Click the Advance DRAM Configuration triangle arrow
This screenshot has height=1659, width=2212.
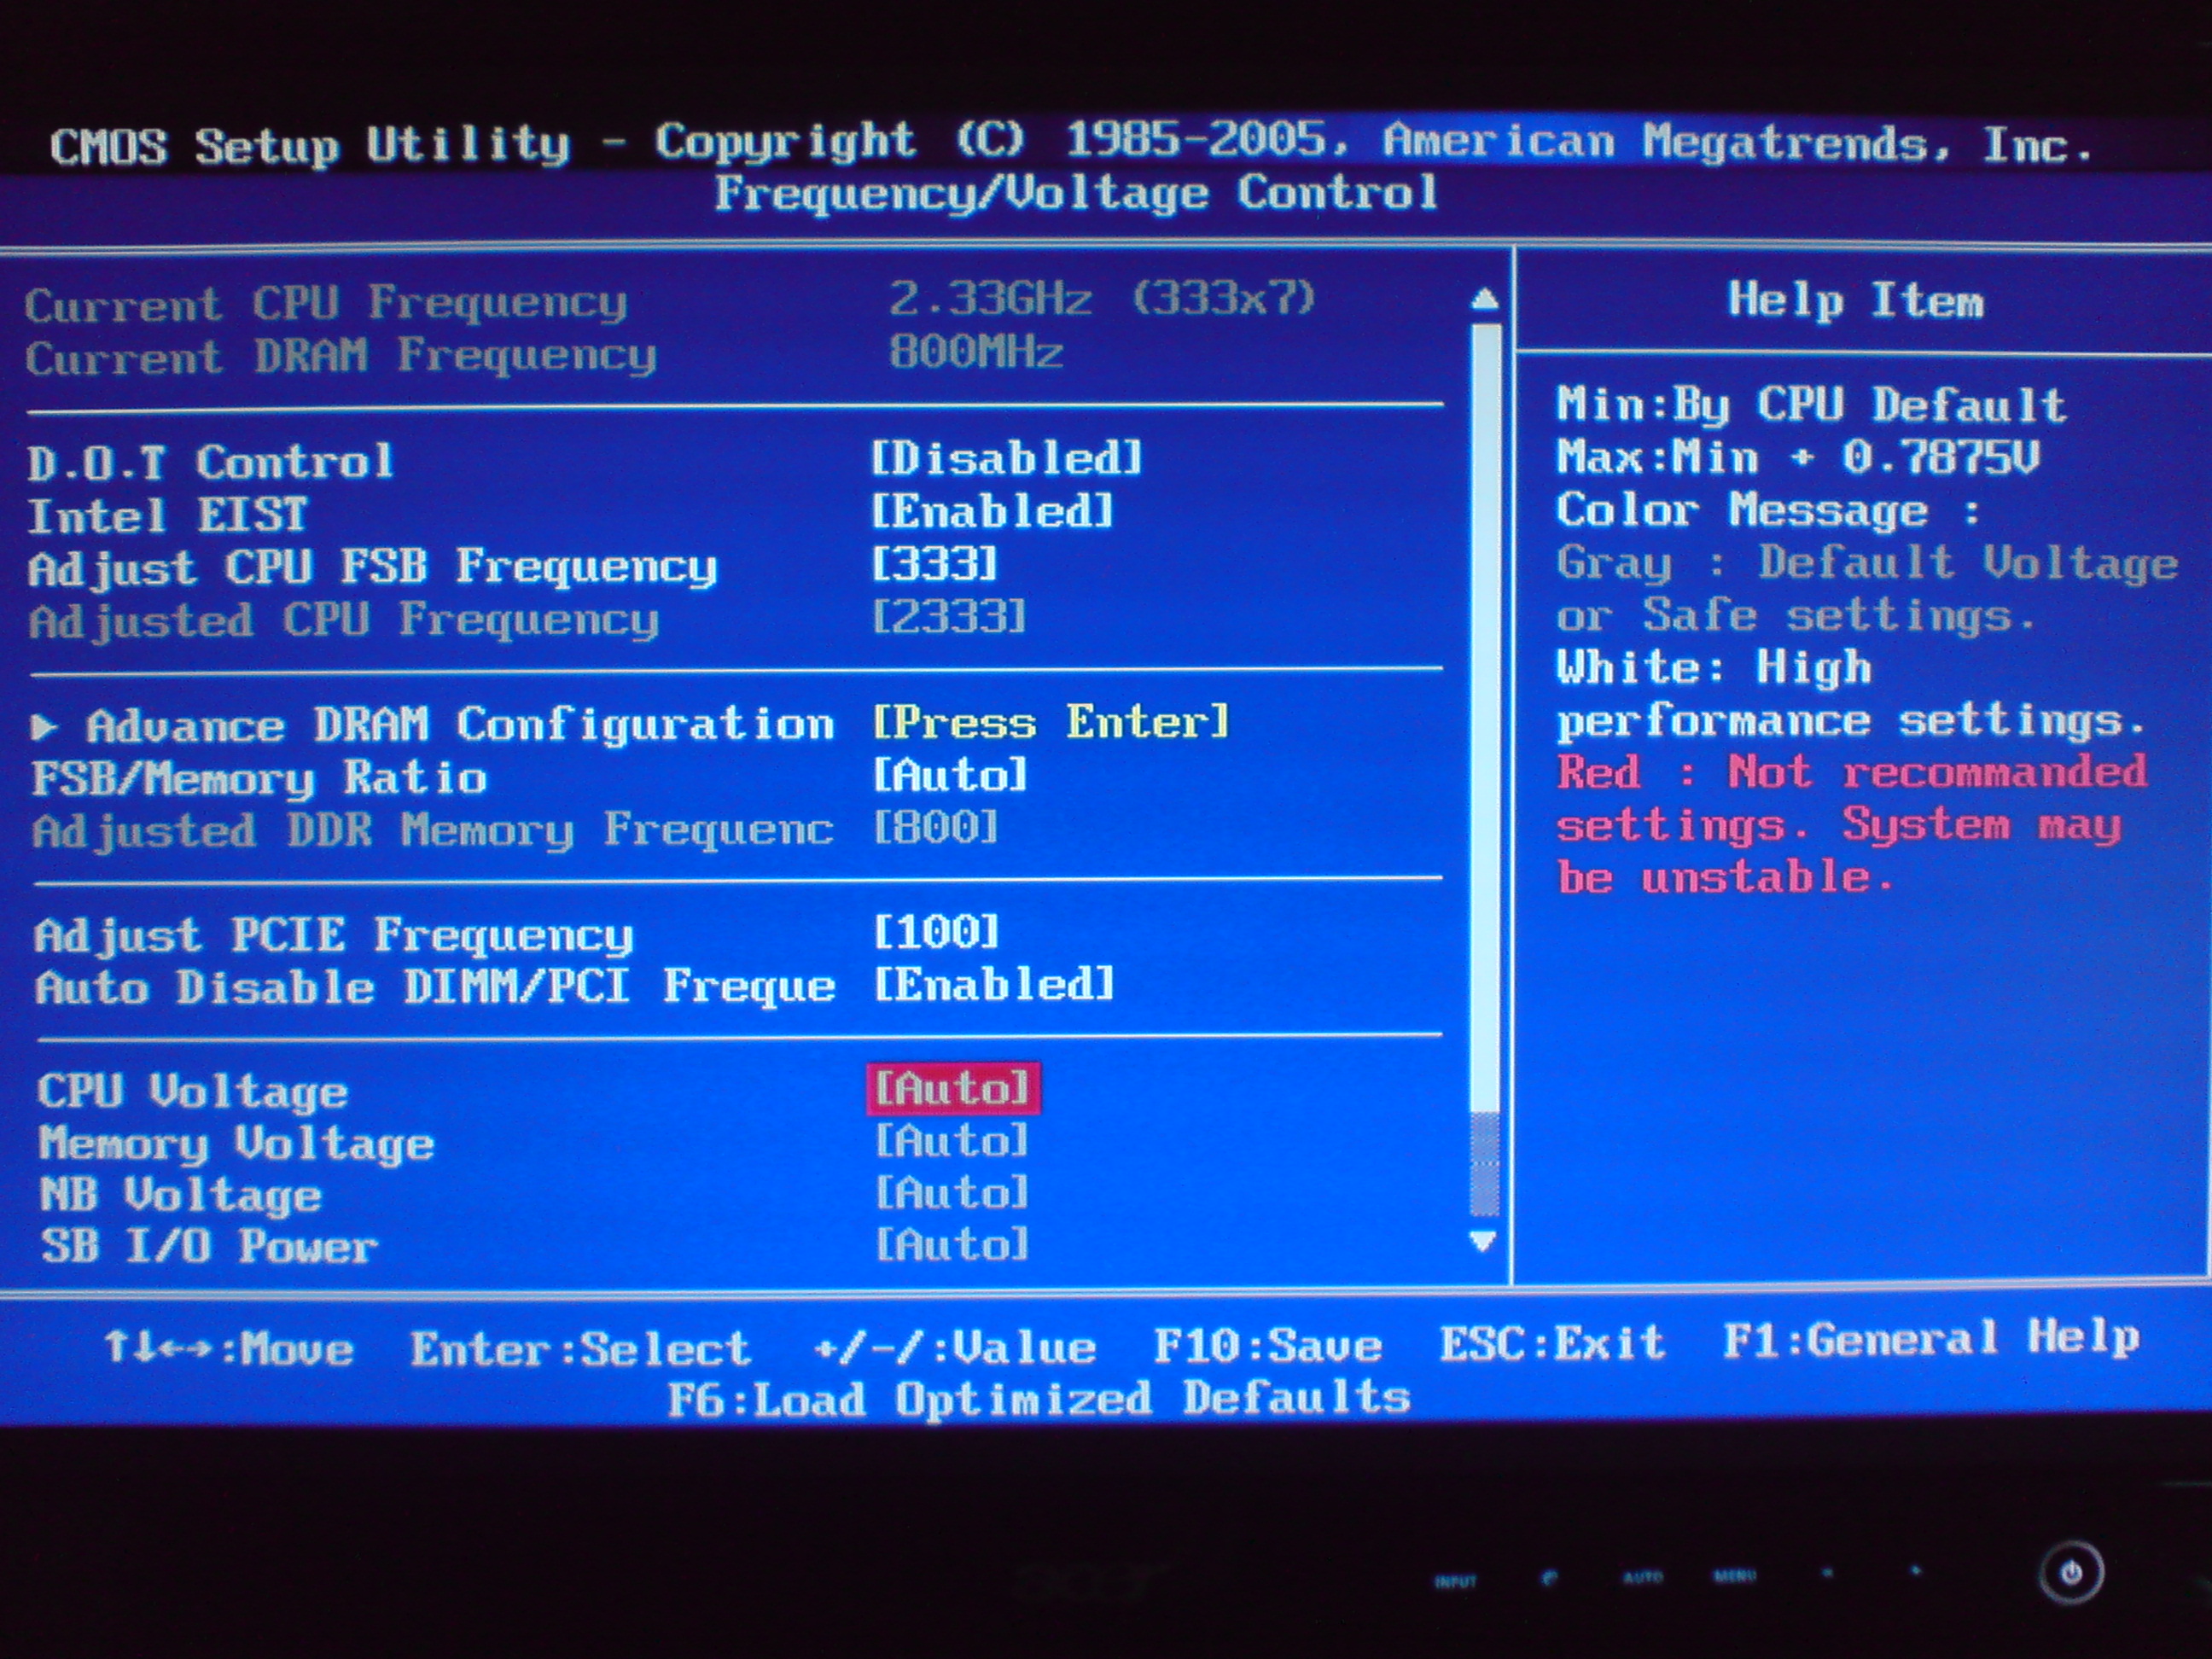[43, 727]
